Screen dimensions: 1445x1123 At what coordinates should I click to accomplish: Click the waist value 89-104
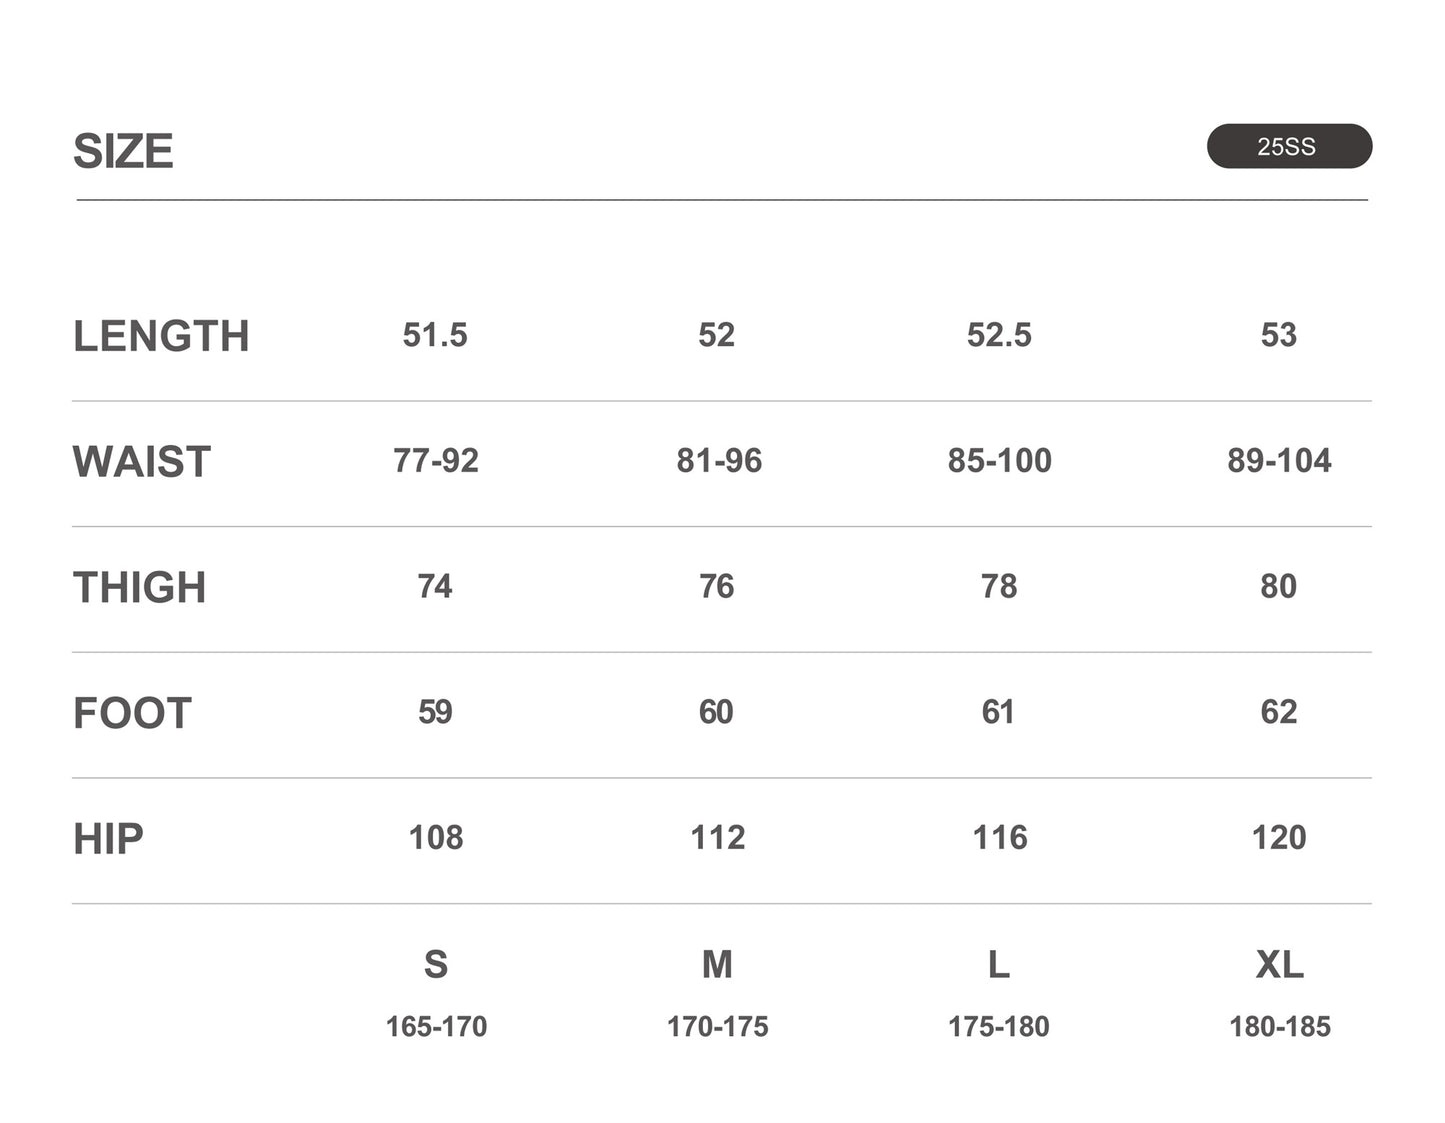[x=1279, y=460]
